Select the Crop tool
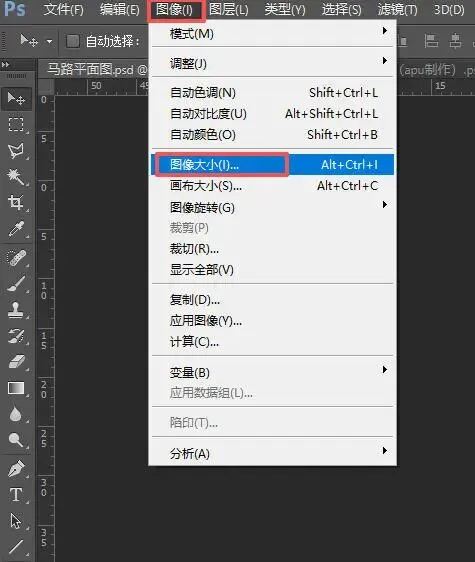The height and width of the screenshot is (562, 475). coord(16,203)
